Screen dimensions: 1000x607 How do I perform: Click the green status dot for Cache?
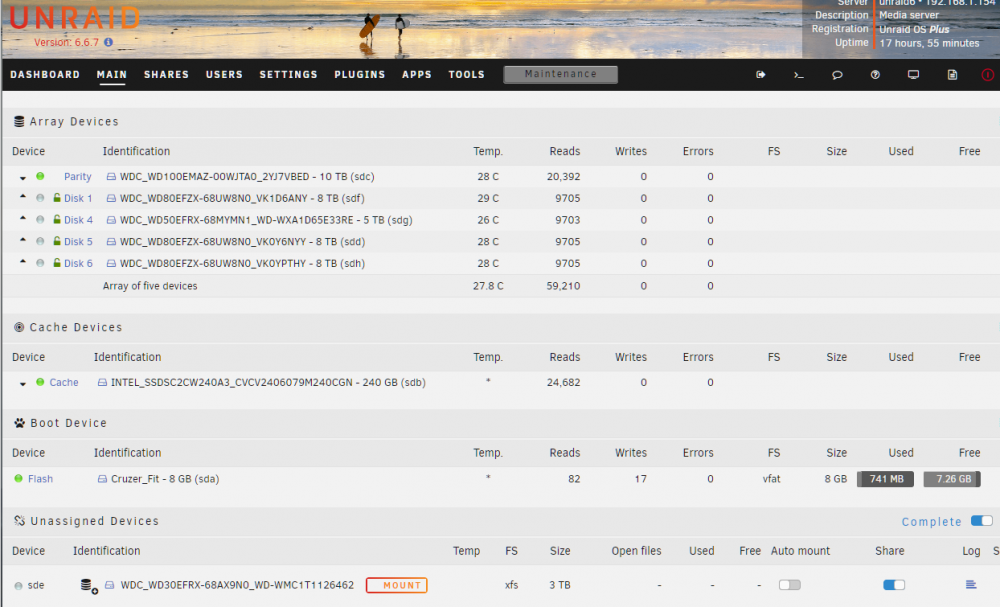pos(40,382)
